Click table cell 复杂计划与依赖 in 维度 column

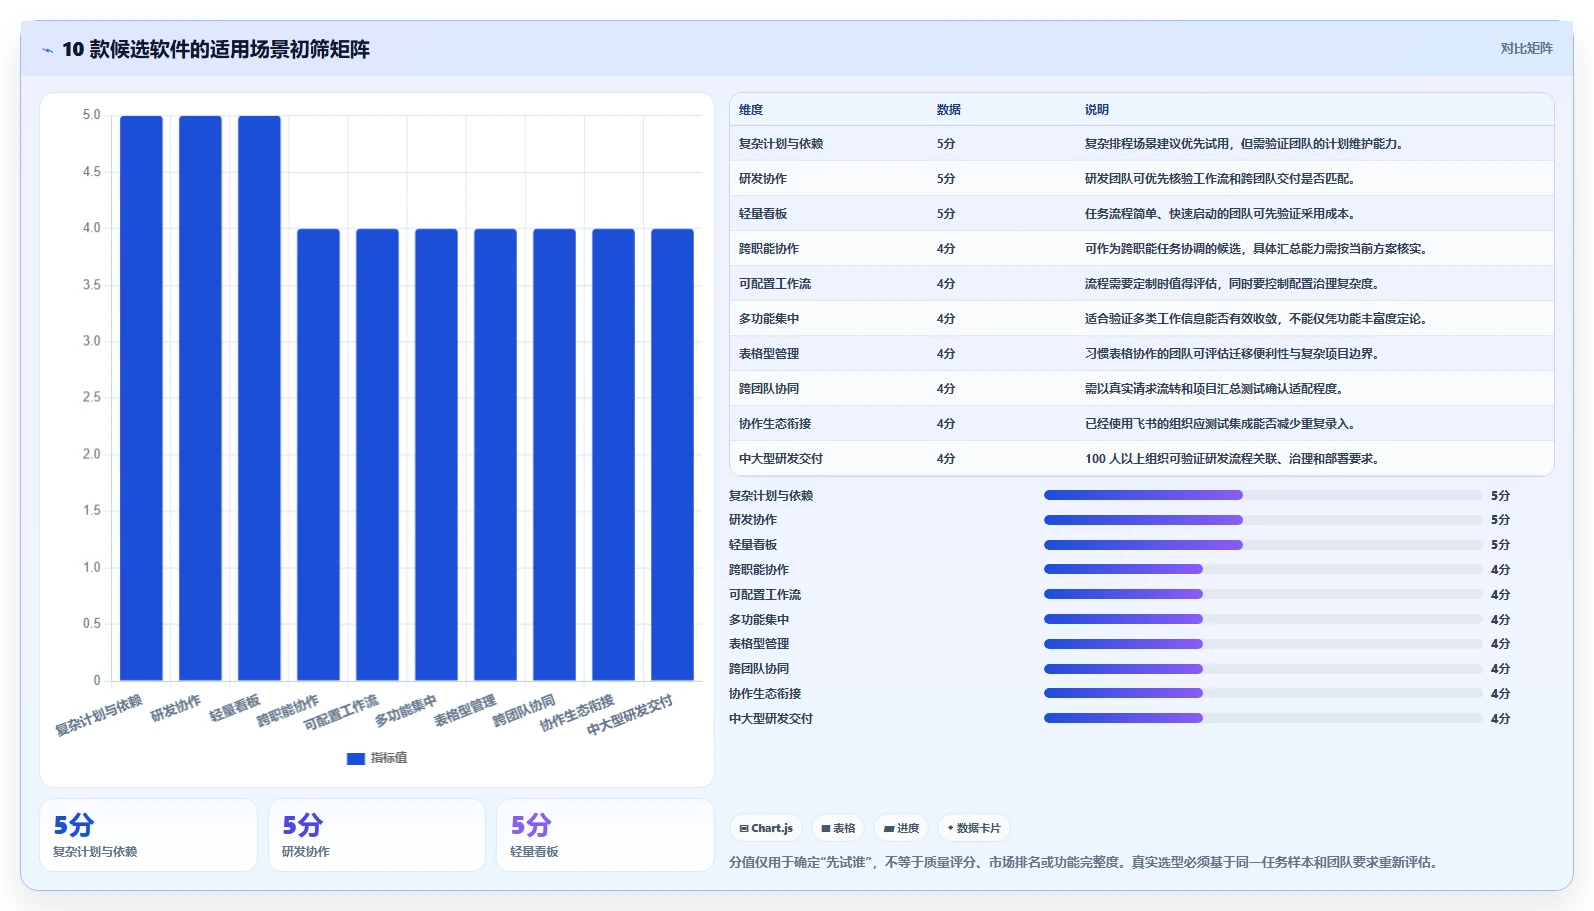(x=781, y=144)
